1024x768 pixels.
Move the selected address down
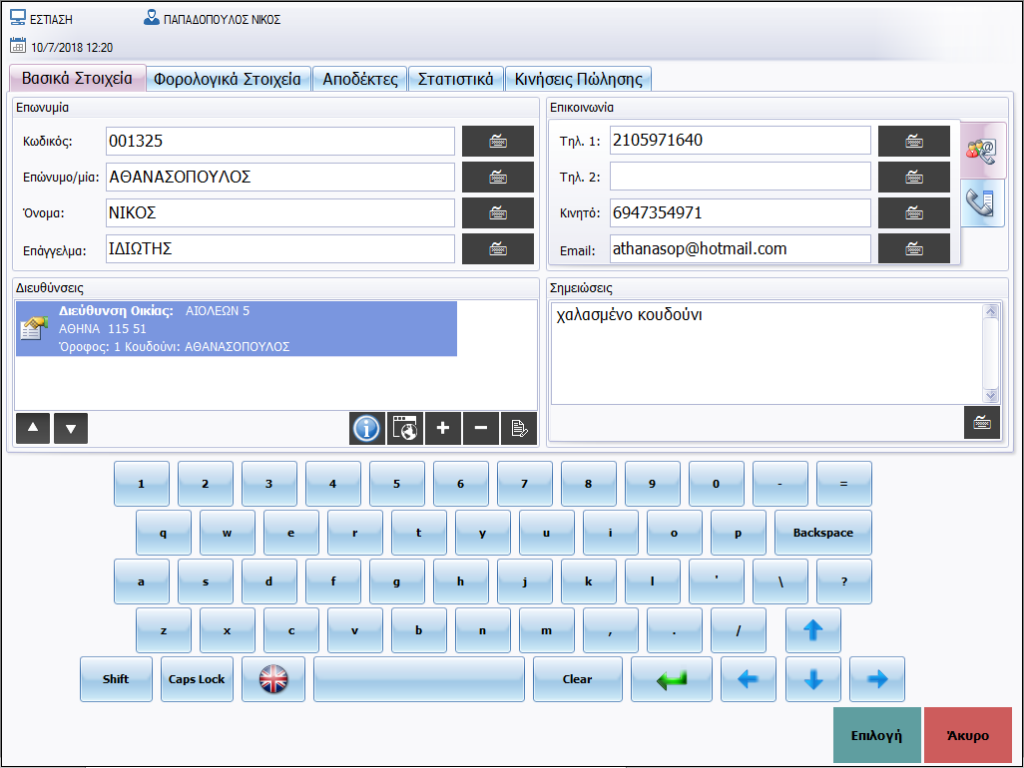[71, 428]
